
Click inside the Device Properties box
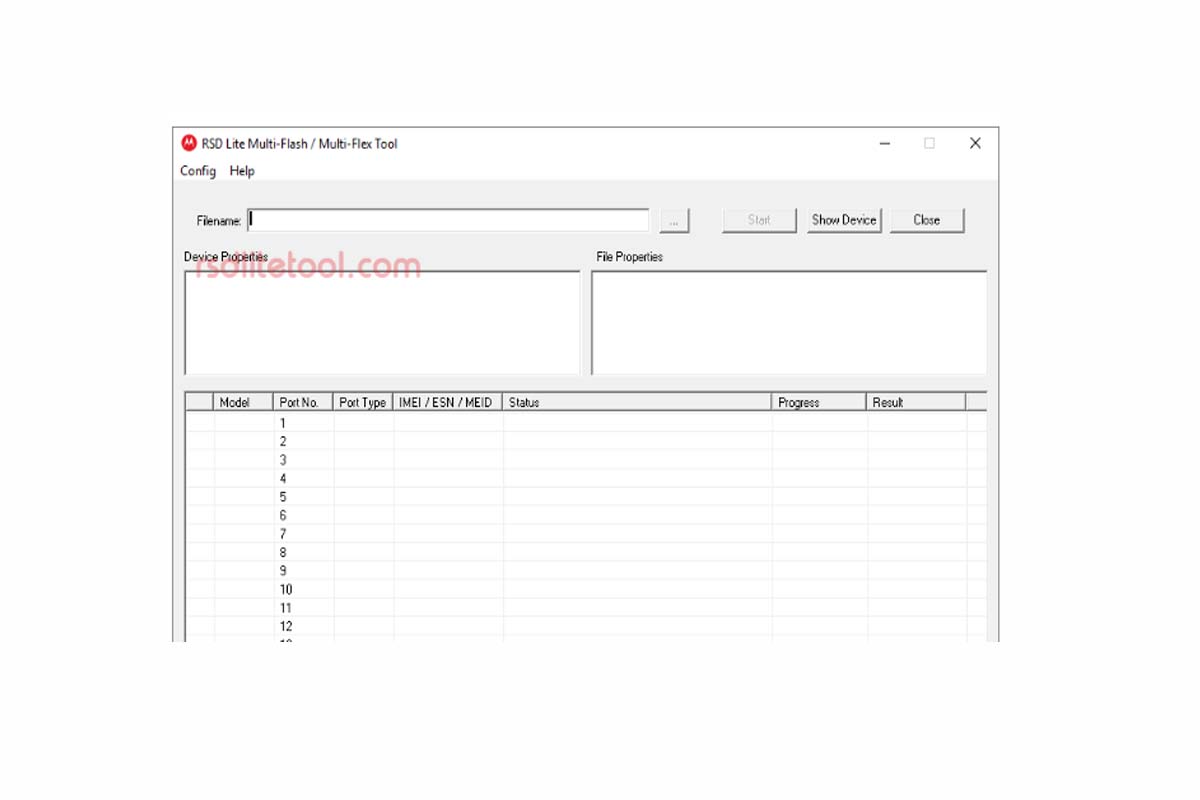tap(382, 322)
